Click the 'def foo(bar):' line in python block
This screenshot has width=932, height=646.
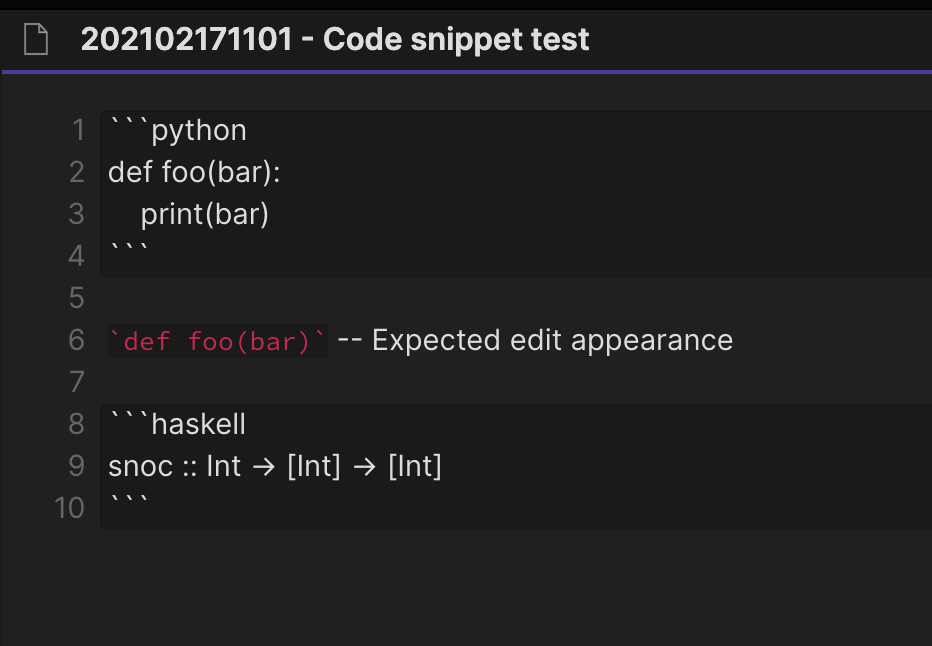coord(195,173)
